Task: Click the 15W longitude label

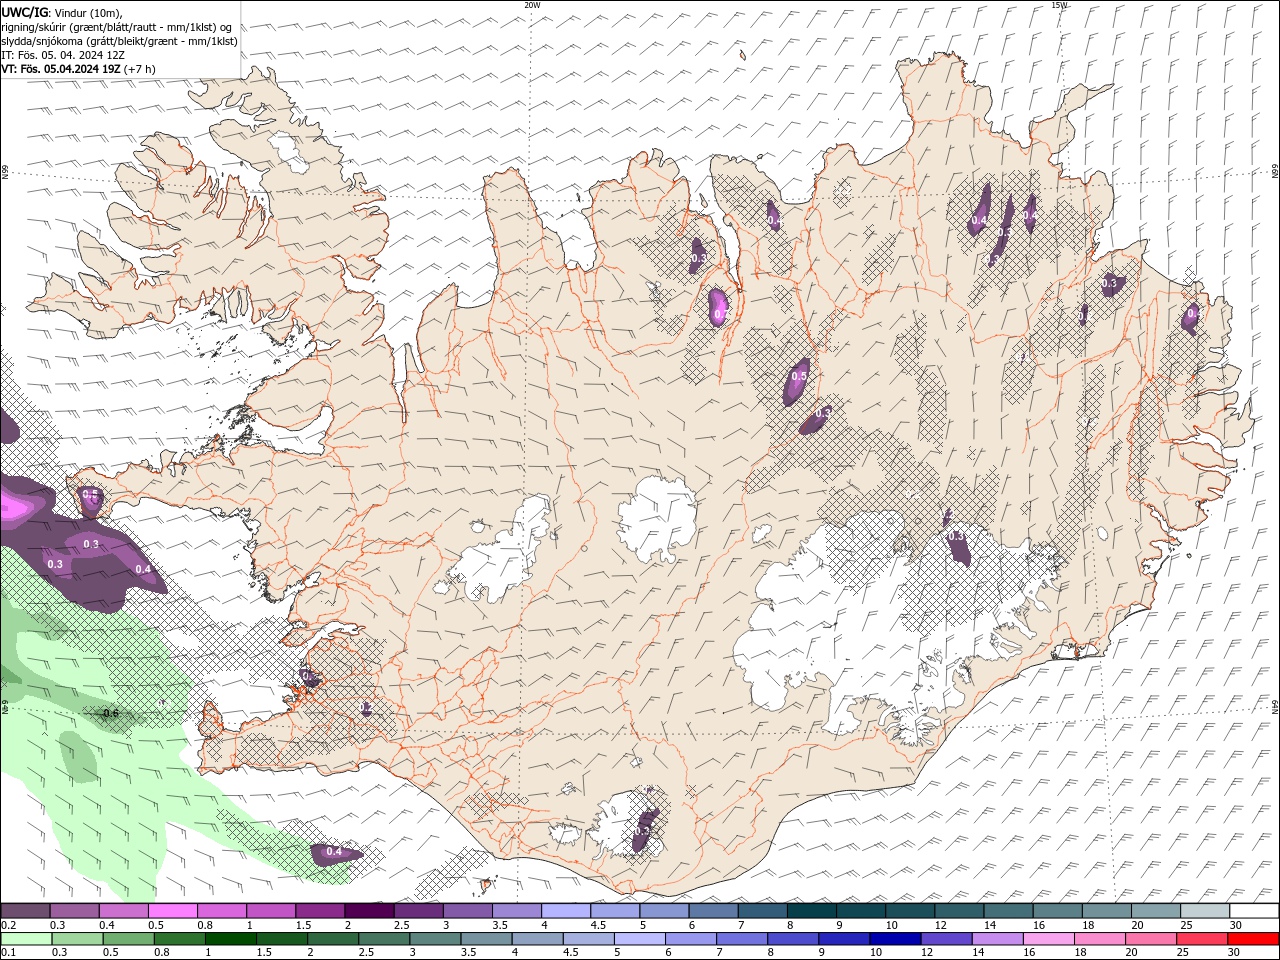Action: pyautogui.click(x=1060, y=5)
